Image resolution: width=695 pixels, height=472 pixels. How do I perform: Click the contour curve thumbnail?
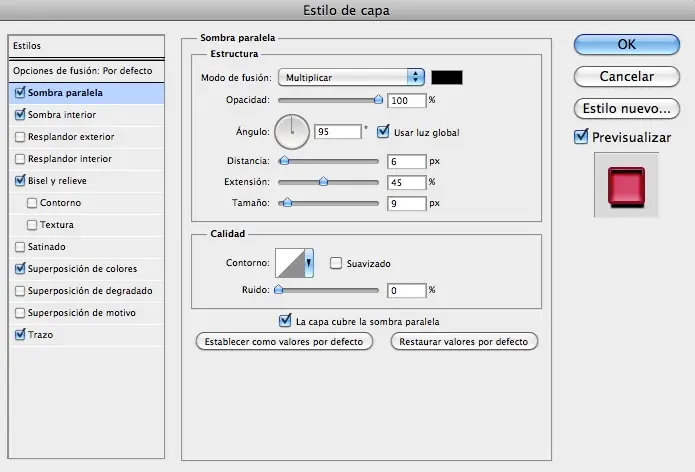290,263
